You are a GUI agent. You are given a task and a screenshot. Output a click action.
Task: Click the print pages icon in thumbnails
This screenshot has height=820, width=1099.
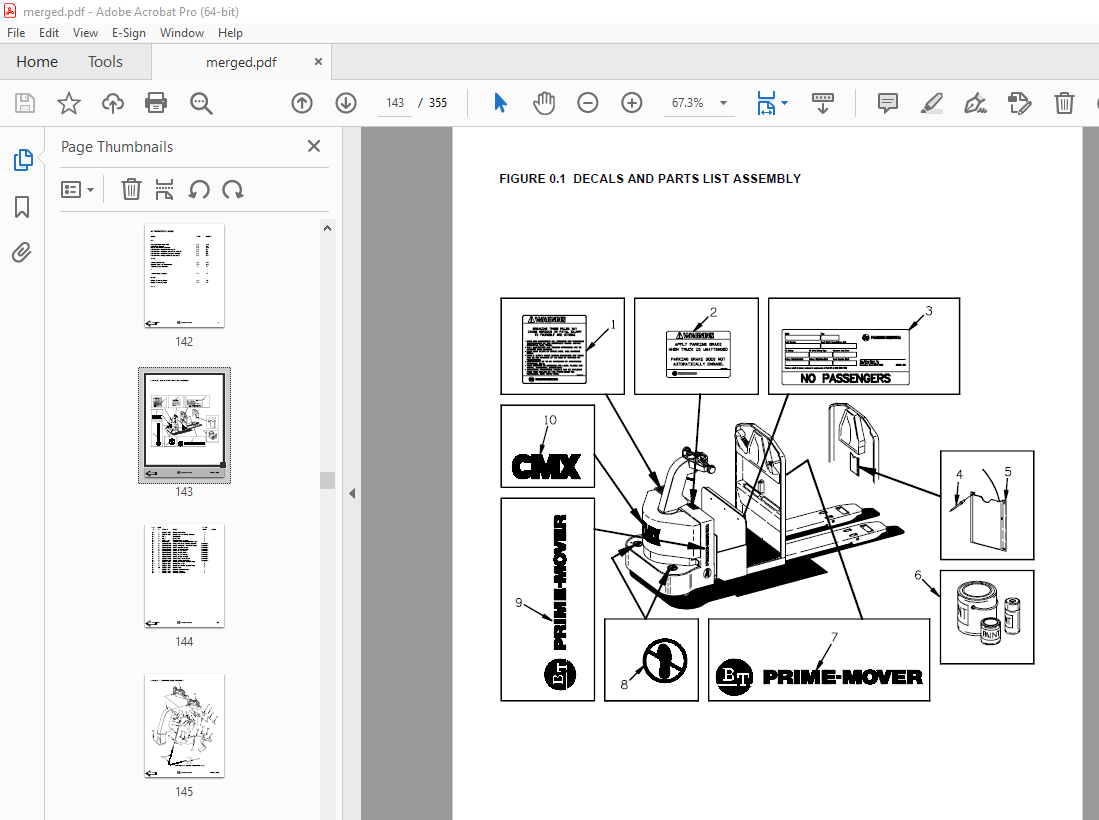[x=164, y=189]
